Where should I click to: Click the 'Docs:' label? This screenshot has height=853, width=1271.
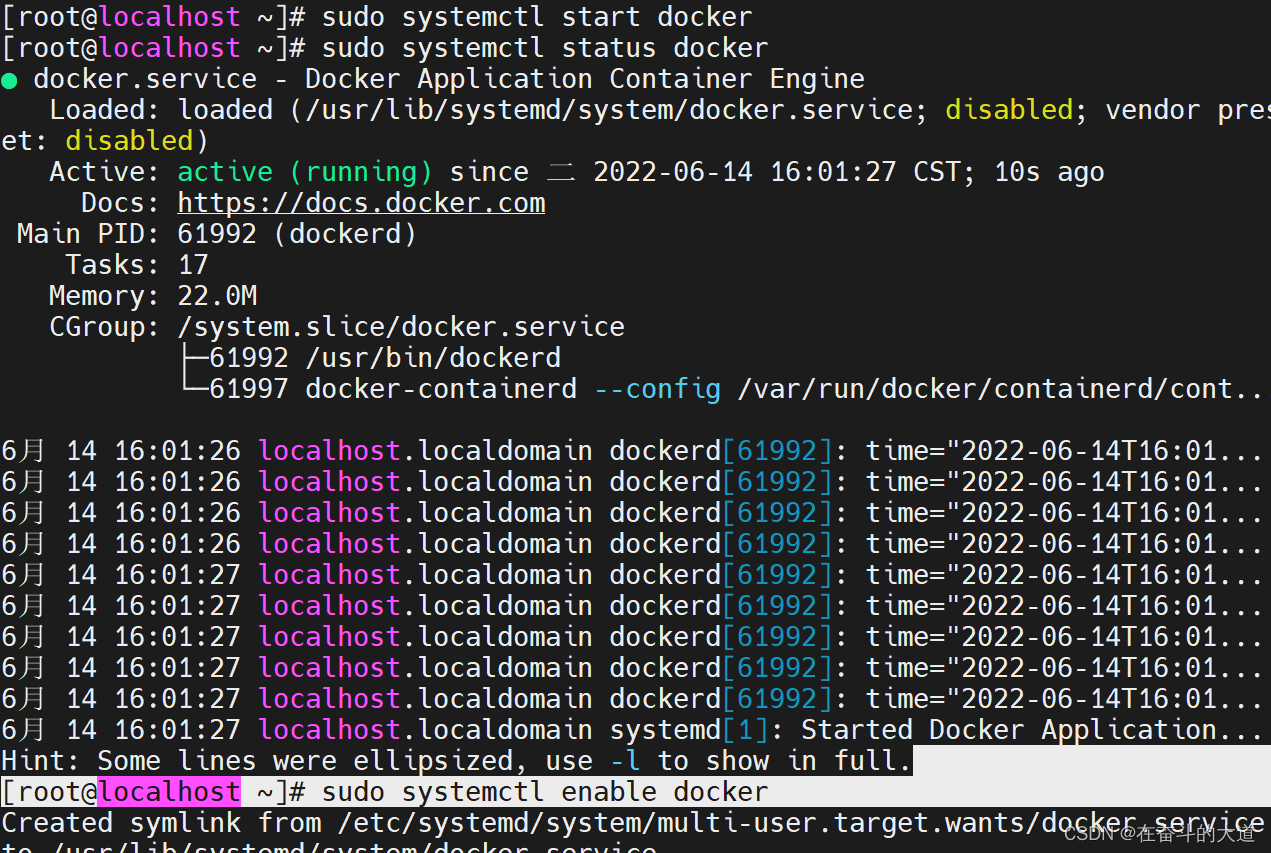coord(121,203)
